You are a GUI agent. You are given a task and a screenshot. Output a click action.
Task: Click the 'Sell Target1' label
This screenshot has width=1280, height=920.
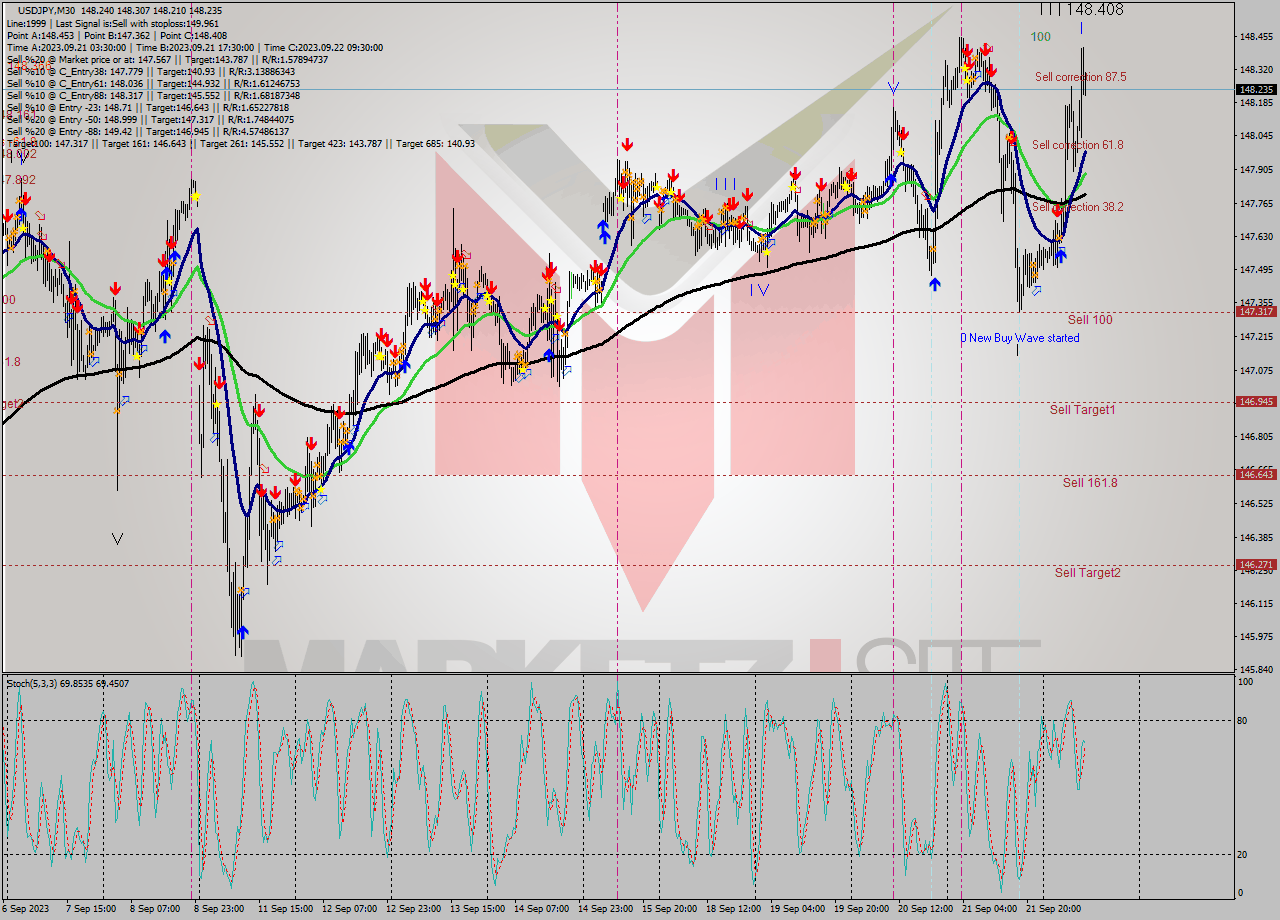click(x=1082, y=410)
